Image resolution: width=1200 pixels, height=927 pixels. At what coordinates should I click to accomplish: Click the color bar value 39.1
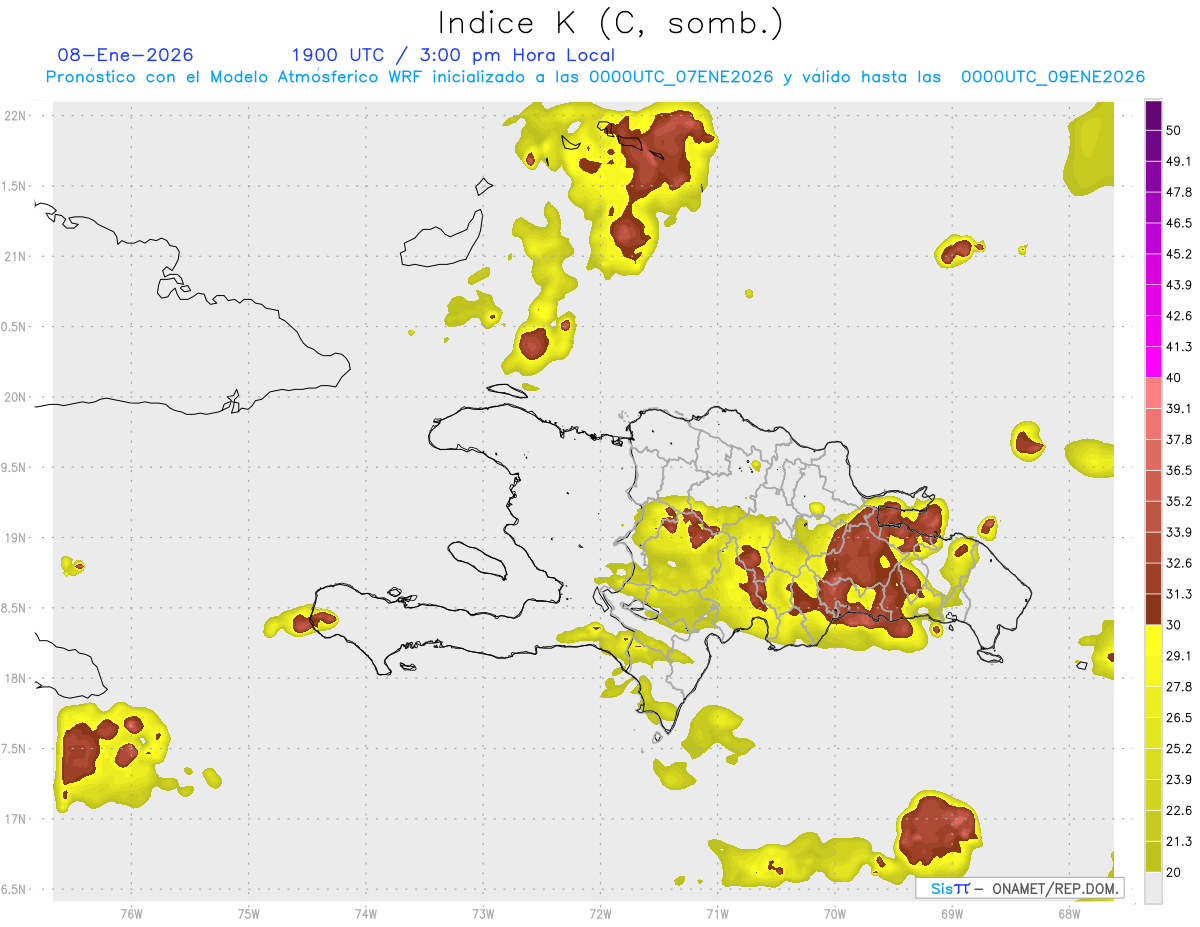coord(1179,408)
